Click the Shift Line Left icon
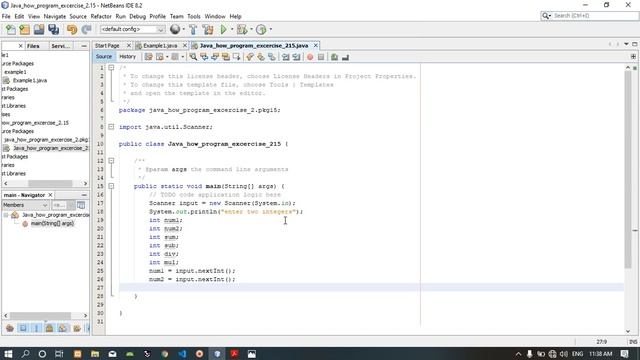 [x=286, y=57]
